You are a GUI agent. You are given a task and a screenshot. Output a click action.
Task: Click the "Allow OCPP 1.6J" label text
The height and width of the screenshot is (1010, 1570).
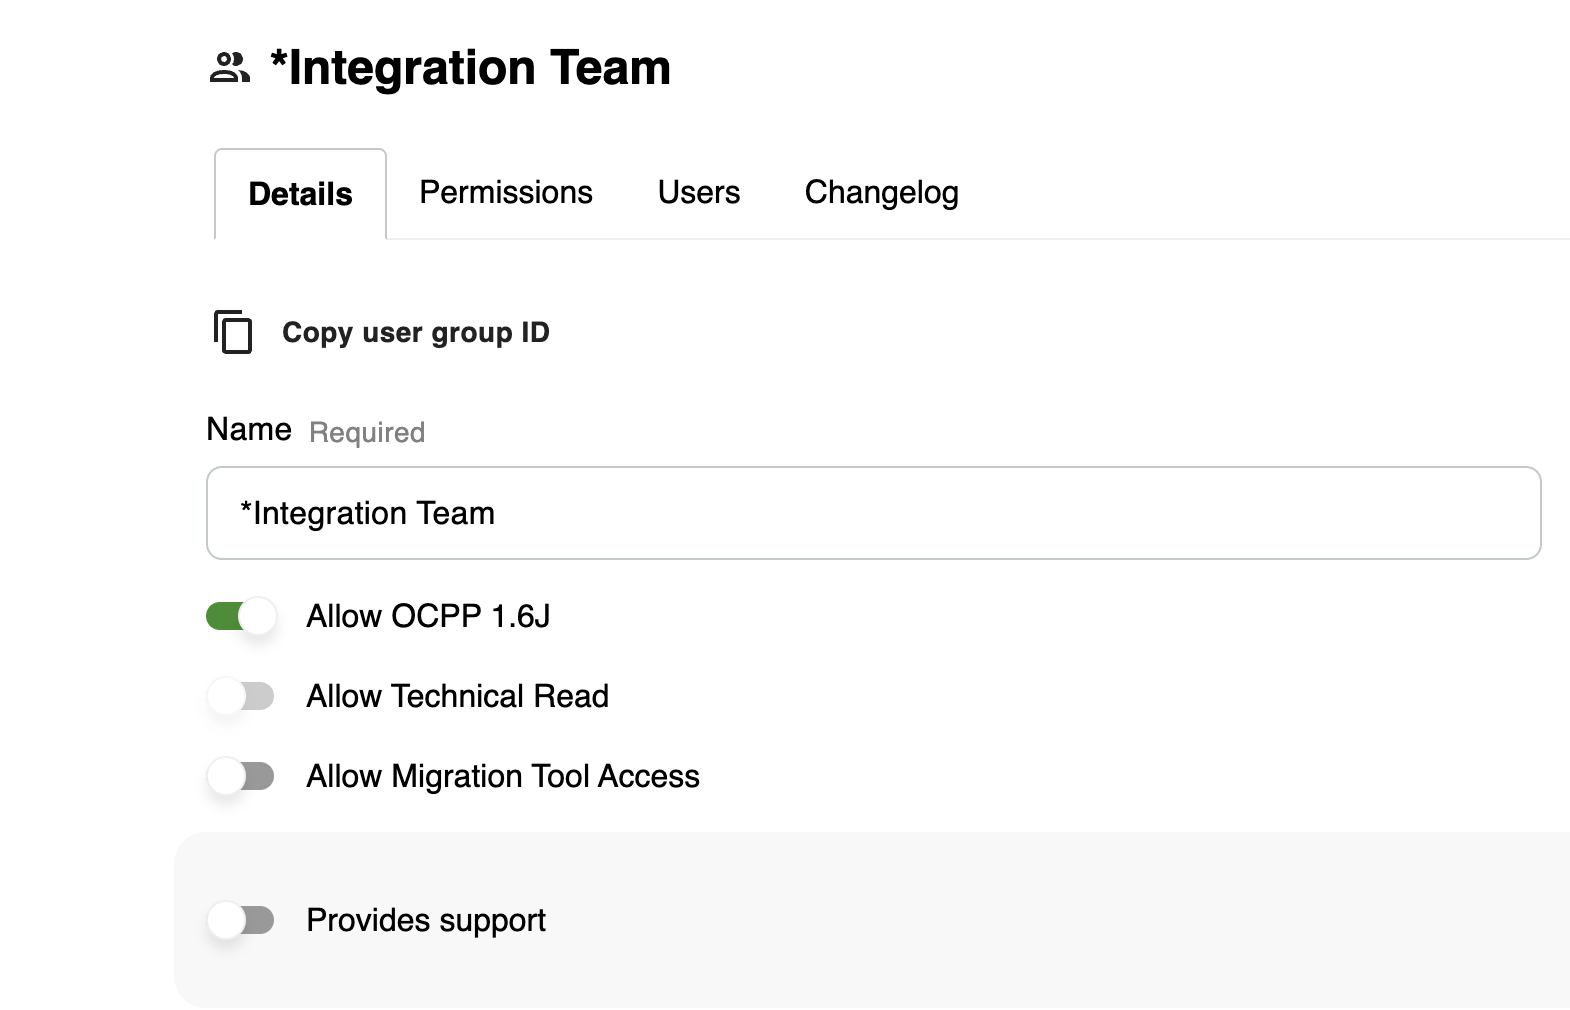pos(428,616)
